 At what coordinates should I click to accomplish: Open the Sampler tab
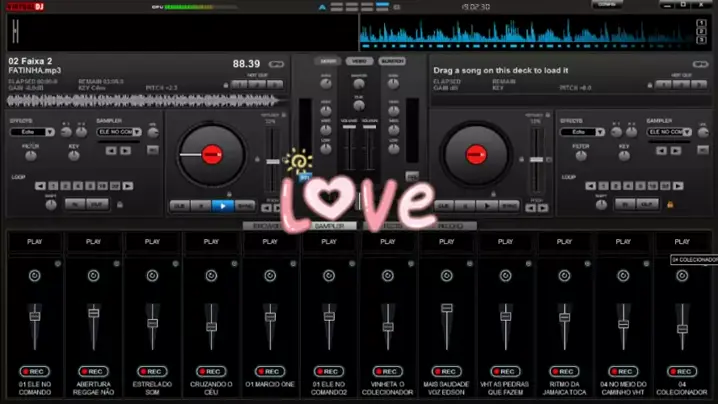click(329, 226)
